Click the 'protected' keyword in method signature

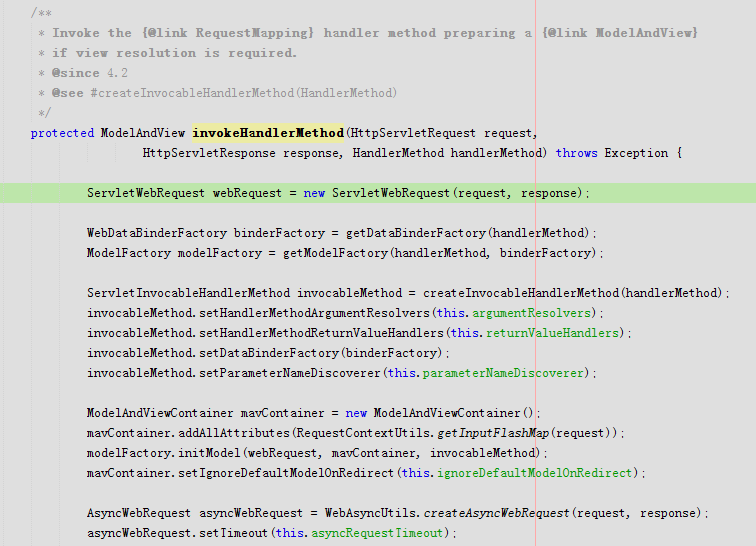tap(62, 133)
